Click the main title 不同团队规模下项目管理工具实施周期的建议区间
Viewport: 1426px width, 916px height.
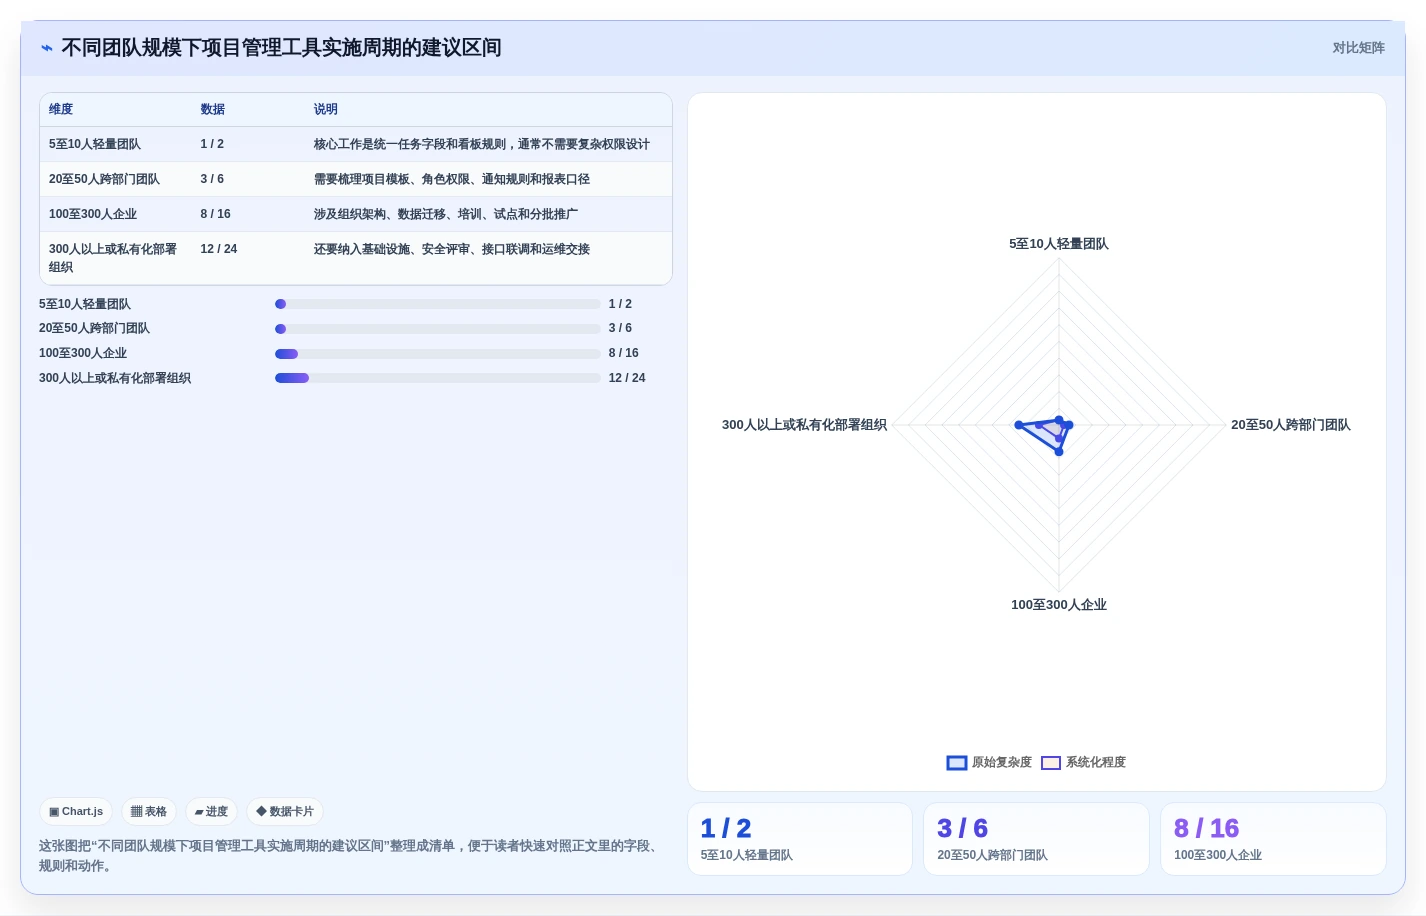point(281,48)
